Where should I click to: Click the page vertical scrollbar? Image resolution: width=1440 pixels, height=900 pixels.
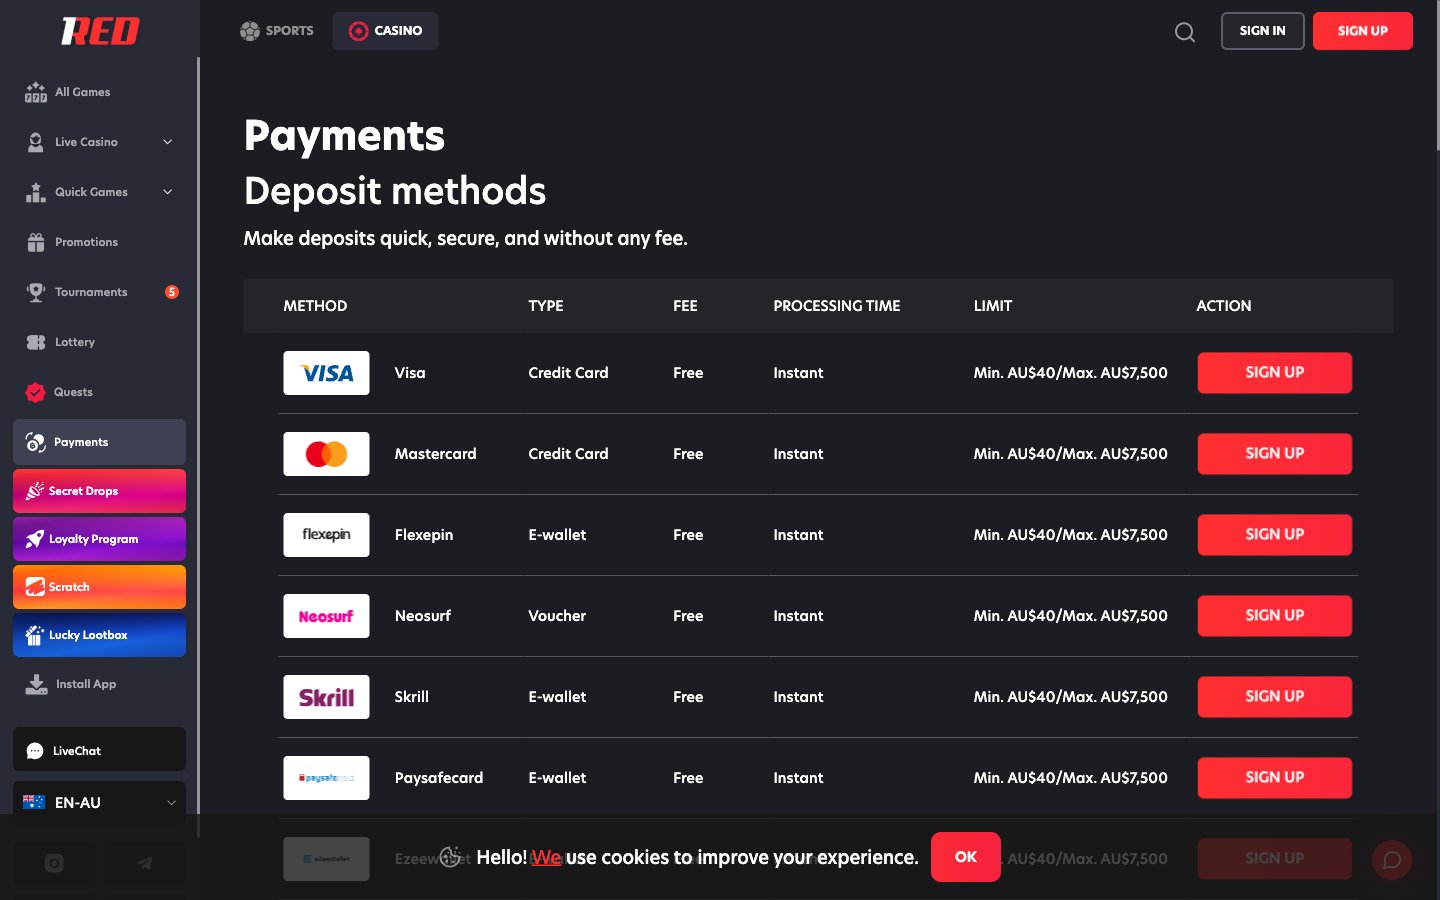pyautogui.click(x=1436, y=75)
